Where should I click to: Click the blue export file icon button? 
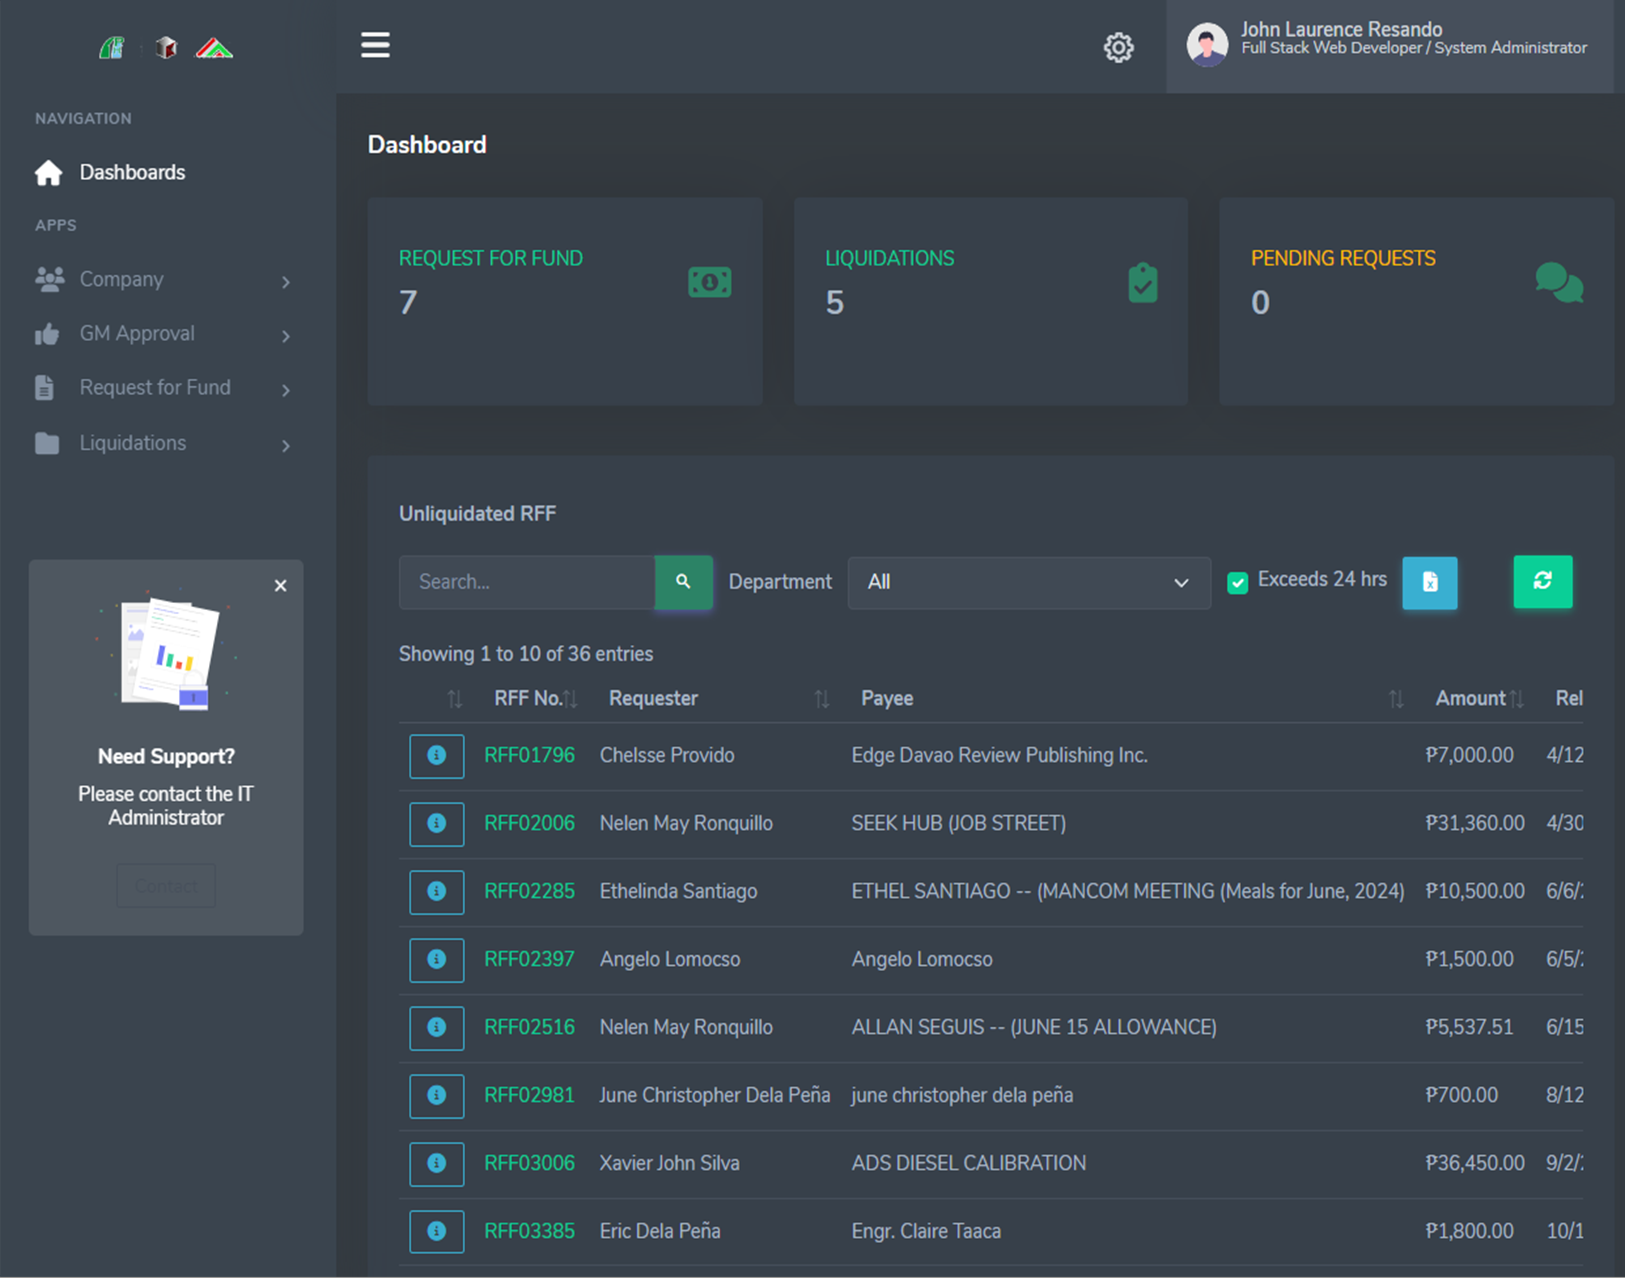pyautogui.click(x=1429, y=582)
